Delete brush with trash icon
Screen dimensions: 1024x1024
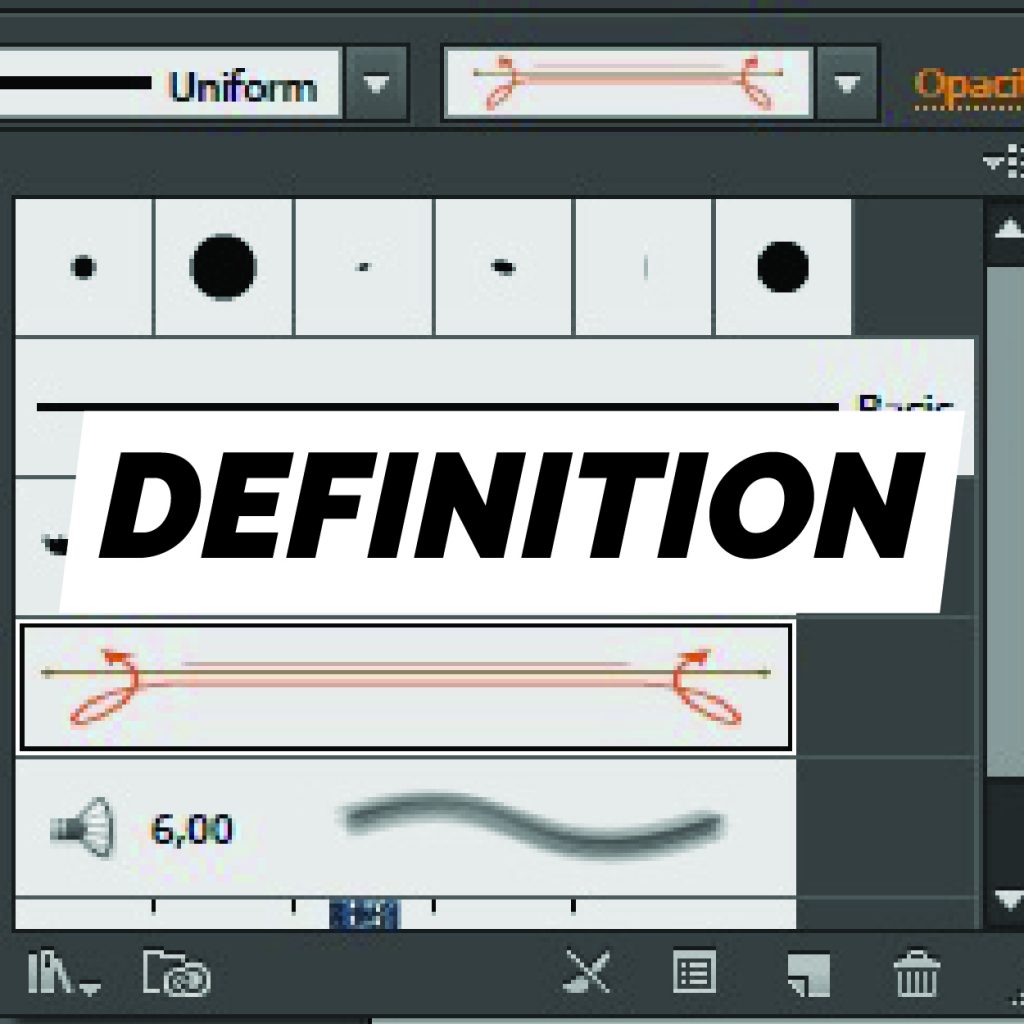(916, 973)
